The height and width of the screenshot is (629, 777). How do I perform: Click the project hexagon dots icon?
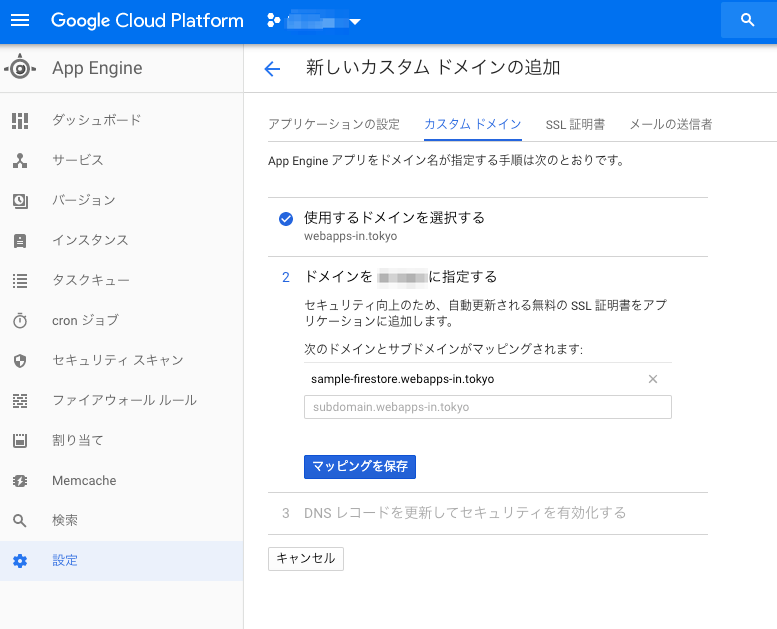274,20
